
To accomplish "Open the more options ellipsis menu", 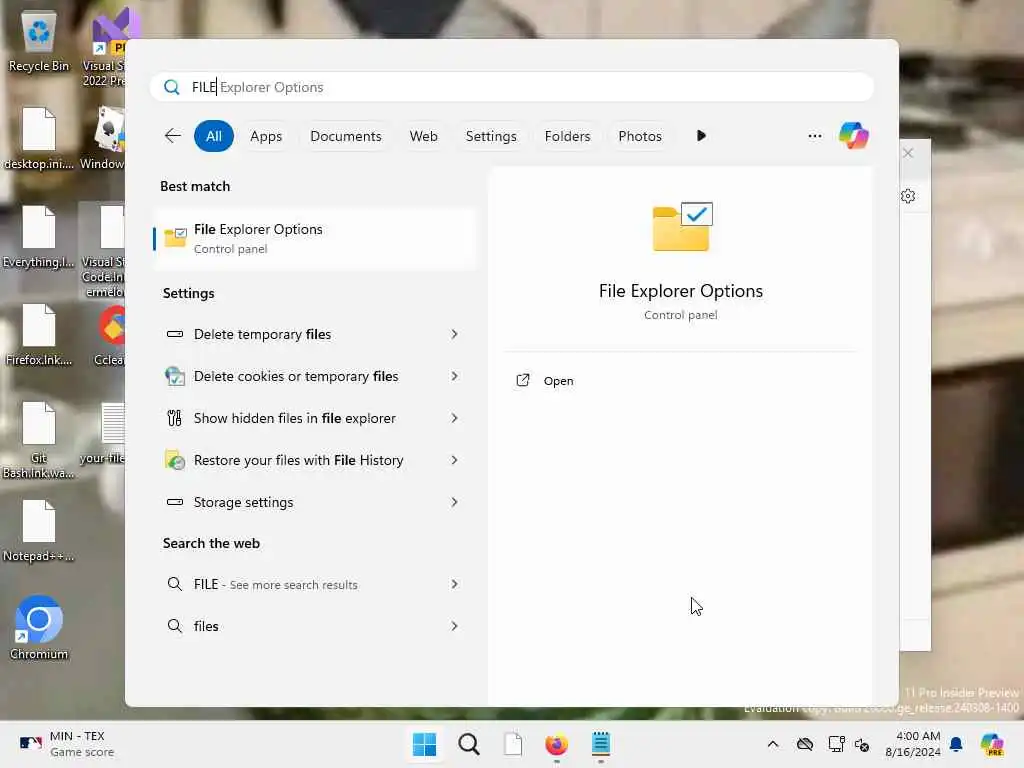I will 814,136.
